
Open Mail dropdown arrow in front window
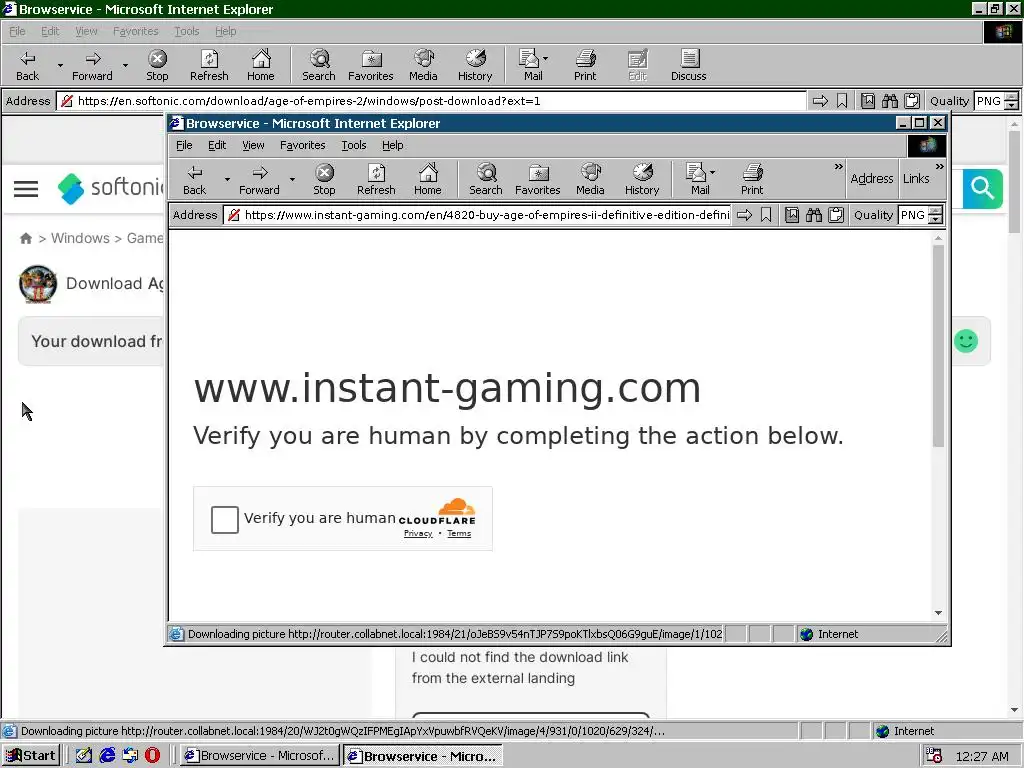click(712, 172)
